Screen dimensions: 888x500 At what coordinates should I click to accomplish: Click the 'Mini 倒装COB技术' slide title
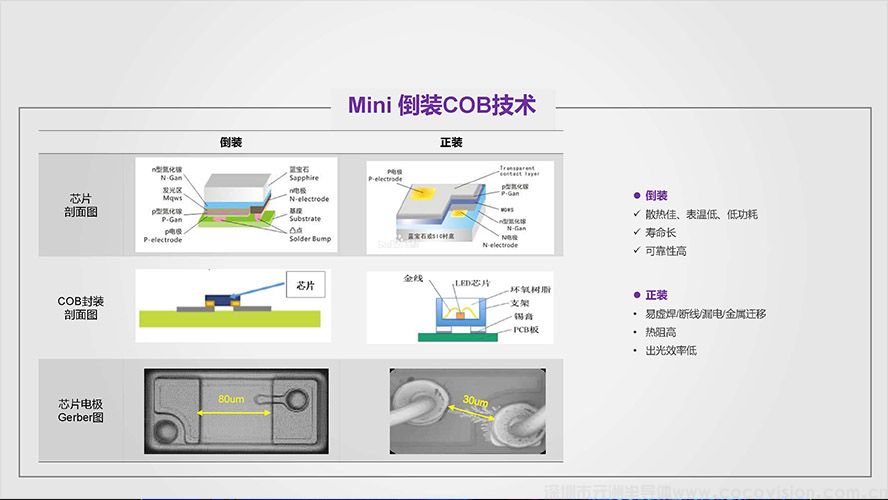click(441, 105)
